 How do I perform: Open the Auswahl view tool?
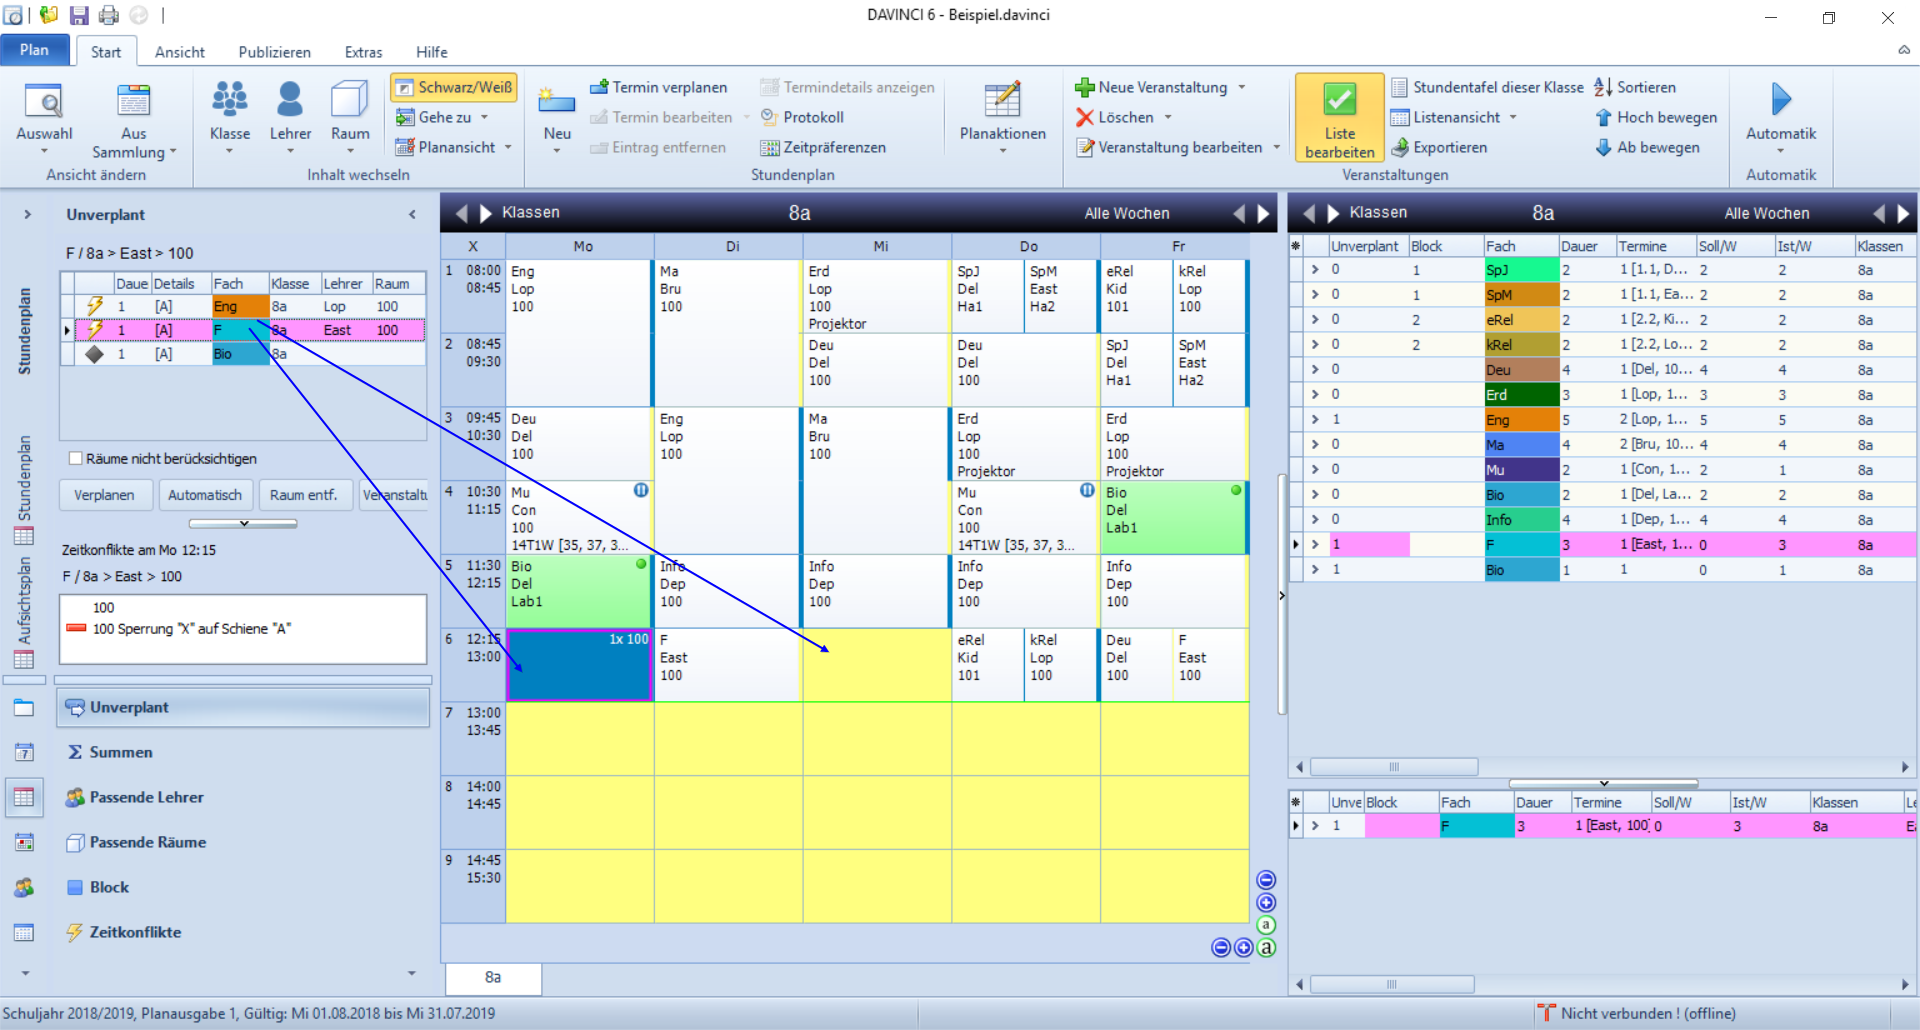(44, 118)
